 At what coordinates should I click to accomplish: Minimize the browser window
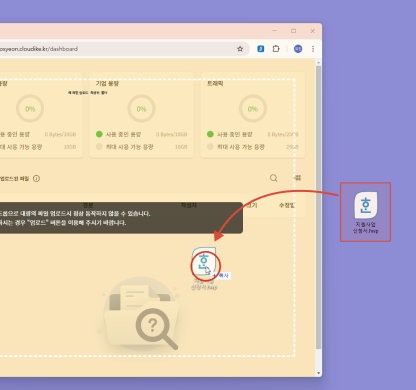(x=275, y=31)
